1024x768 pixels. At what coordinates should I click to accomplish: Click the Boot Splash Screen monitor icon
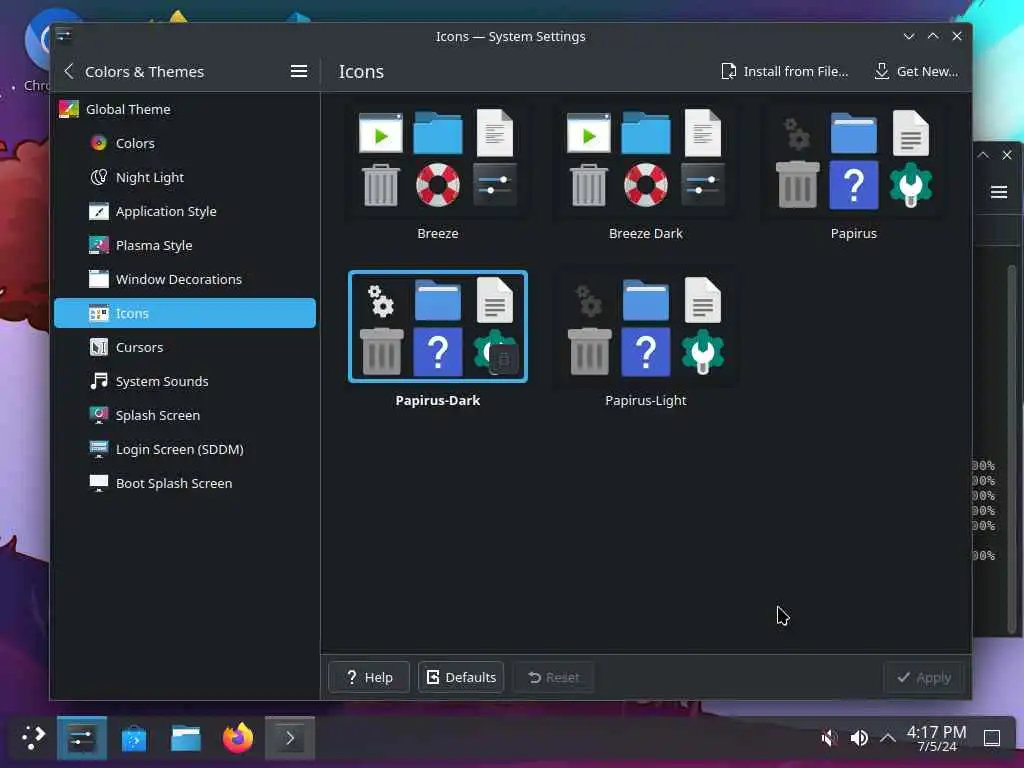pos(99,483)
